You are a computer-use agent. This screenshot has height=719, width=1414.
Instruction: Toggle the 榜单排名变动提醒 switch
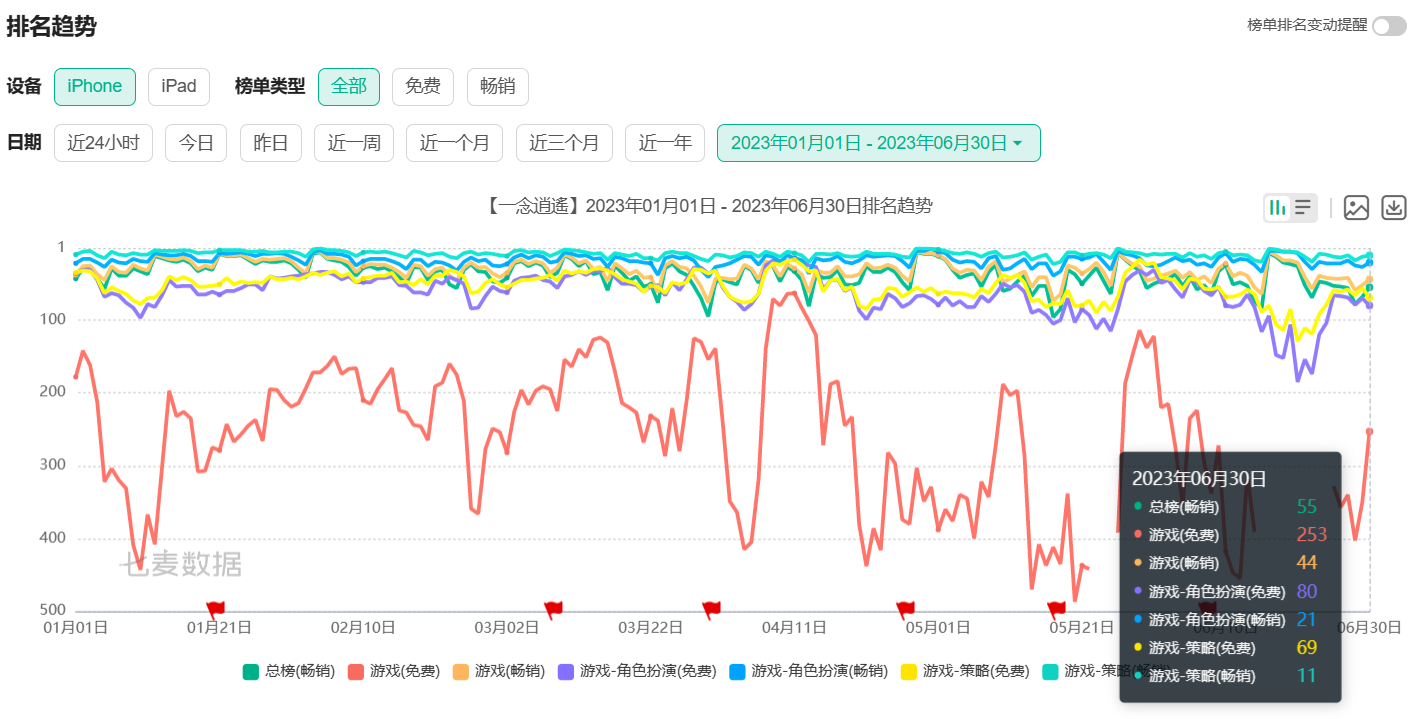point(1389,26)
